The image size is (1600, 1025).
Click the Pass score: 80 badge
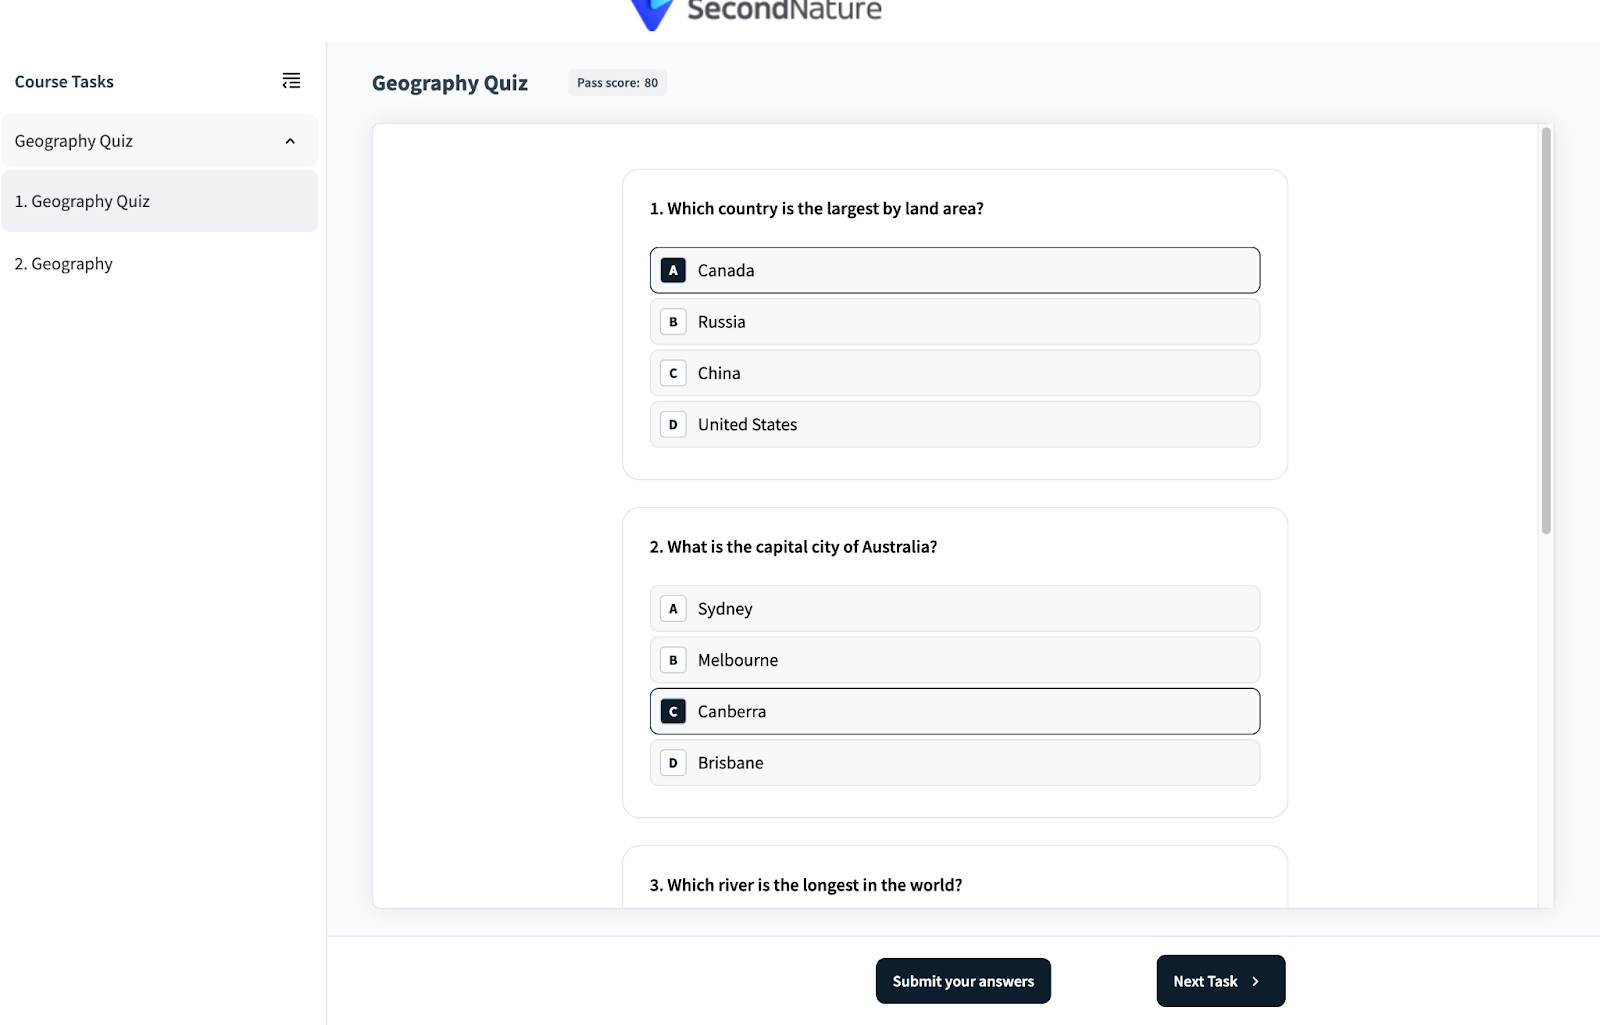[x=617, y=83]
